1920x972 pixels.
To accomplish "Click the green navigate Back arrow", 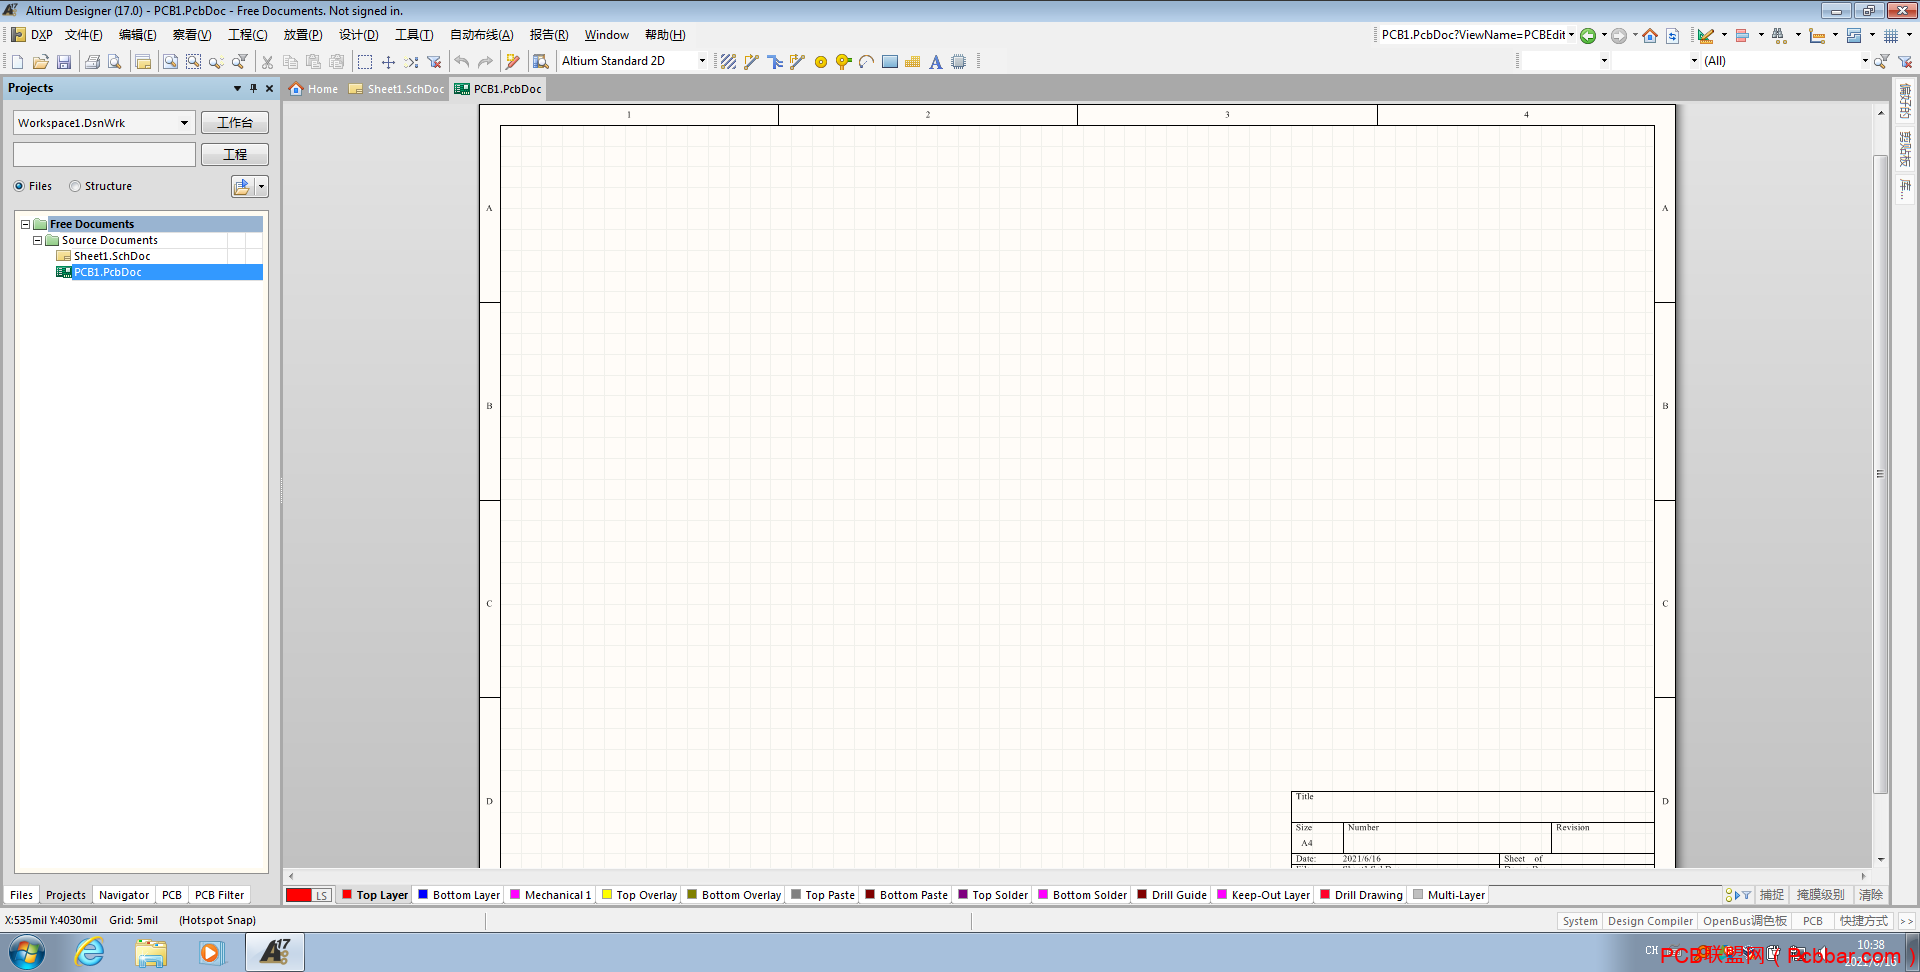I will point(1587,36).
